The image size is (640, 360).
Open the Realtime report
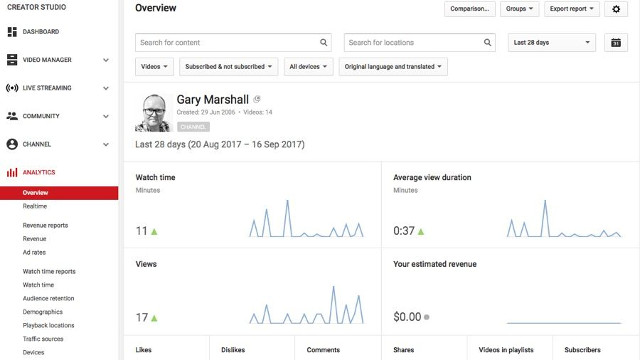[35, 206]
